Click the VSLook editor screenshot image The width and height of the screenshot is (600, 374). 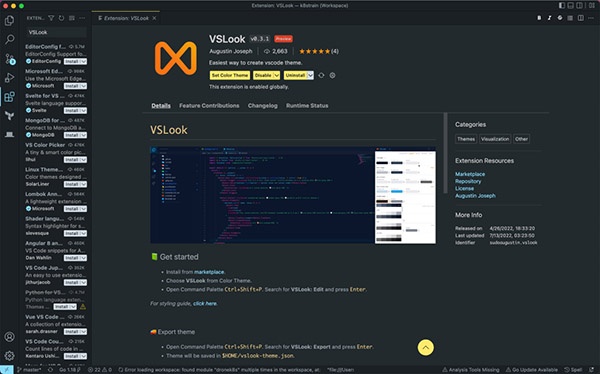click(x=293, y=195)
